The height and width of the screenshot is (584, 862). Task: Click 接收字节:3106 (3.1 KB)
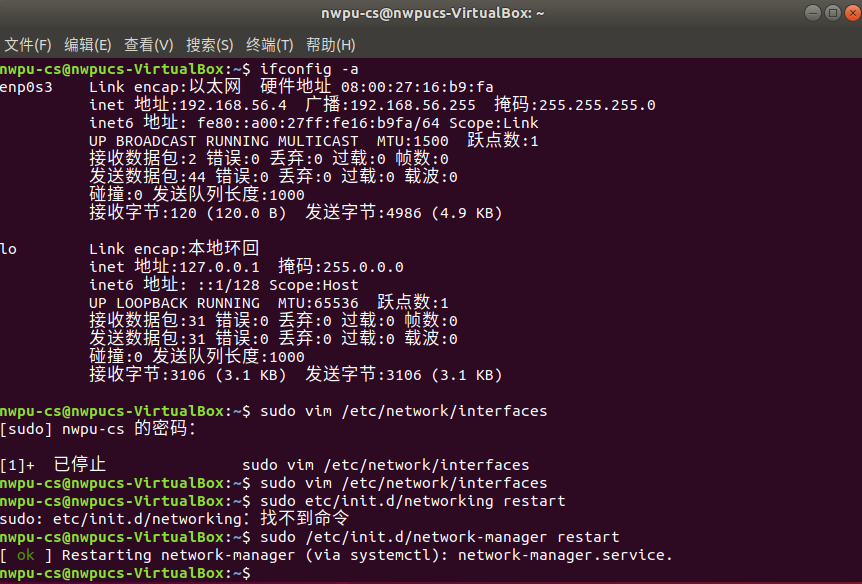click(187, 374)
